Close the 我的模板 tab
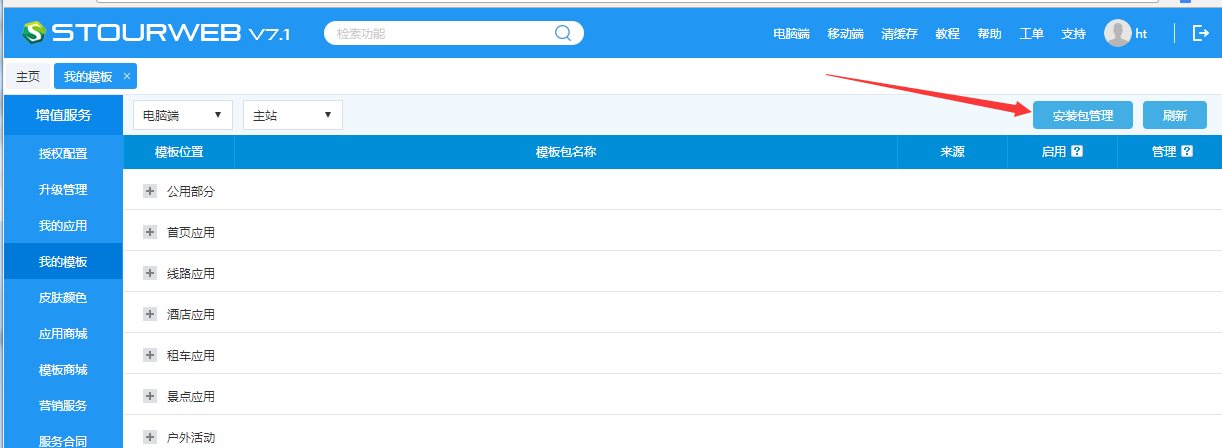 point(127,76)
